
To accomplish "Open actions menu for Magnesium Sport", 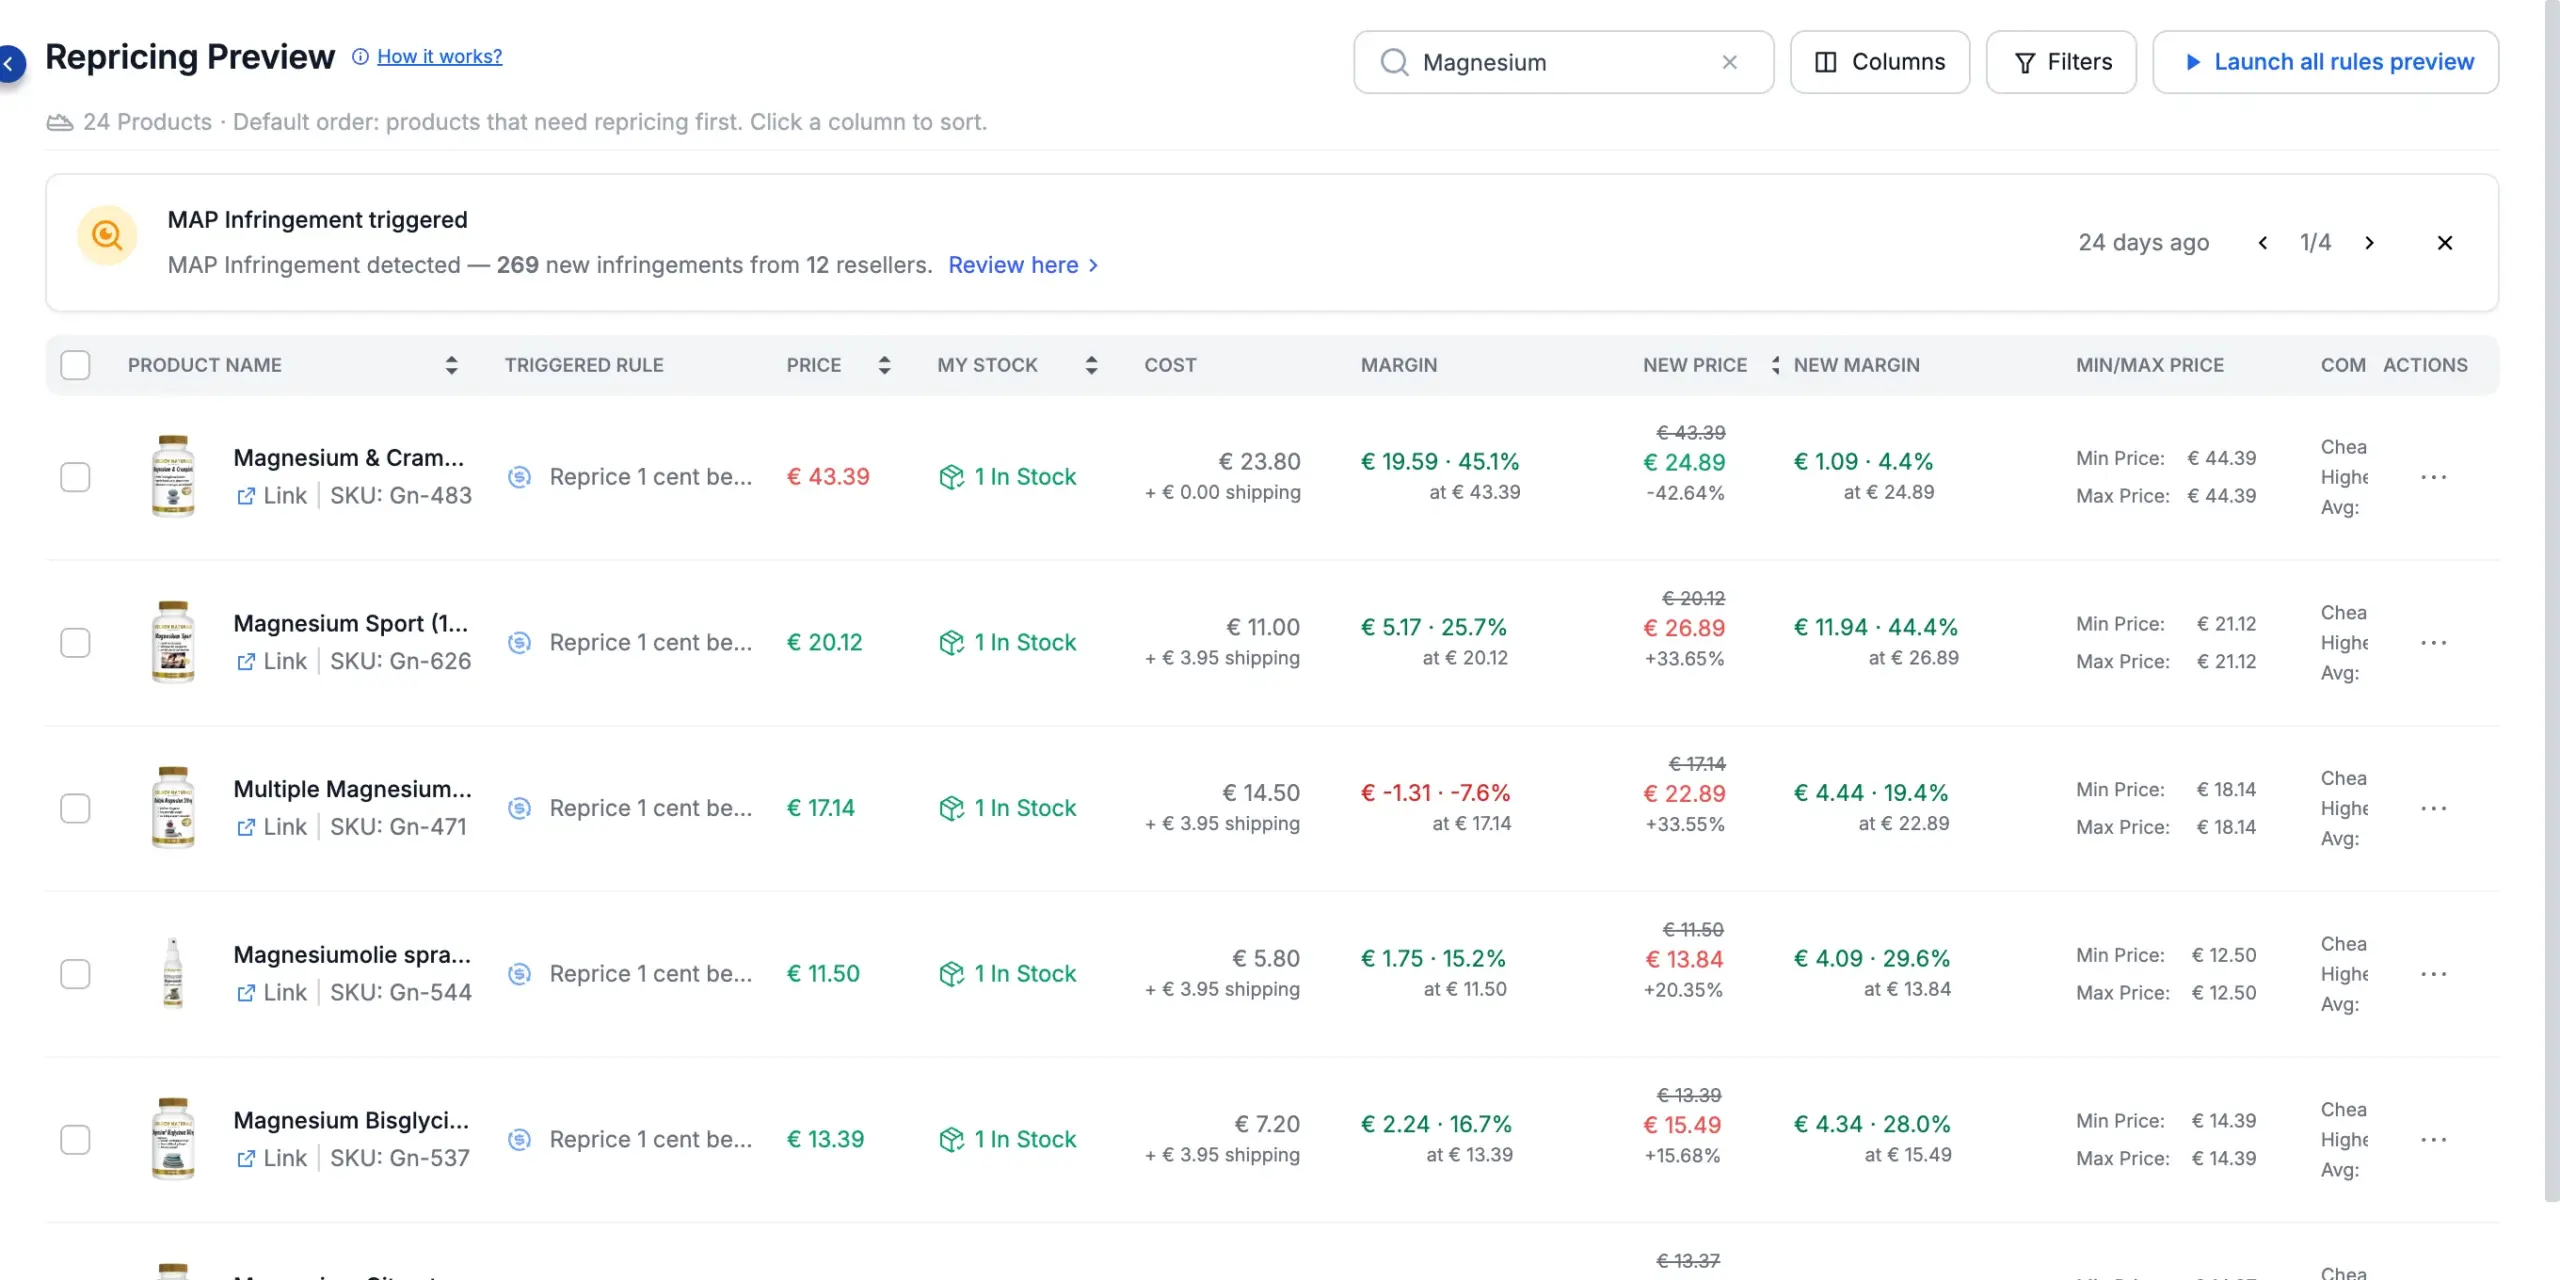I will [2433, 642].
